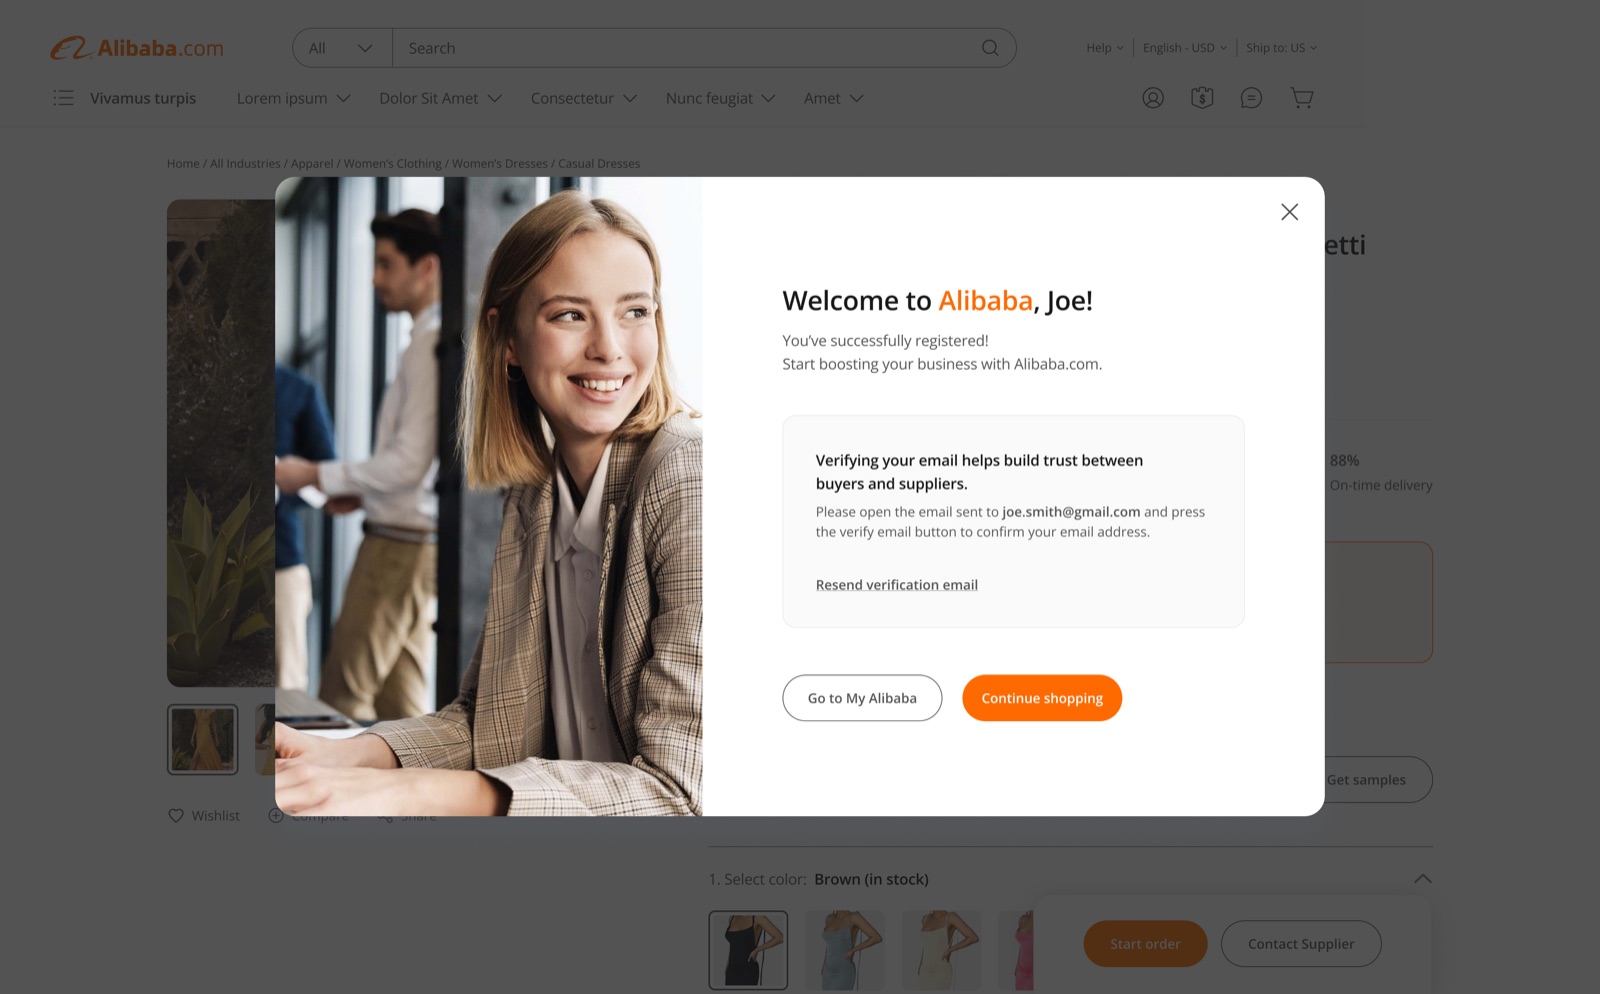1600x994 pixels.
Task: Expand the Consectetur menu
Action: pyautogui.click(x=584, y=98)
